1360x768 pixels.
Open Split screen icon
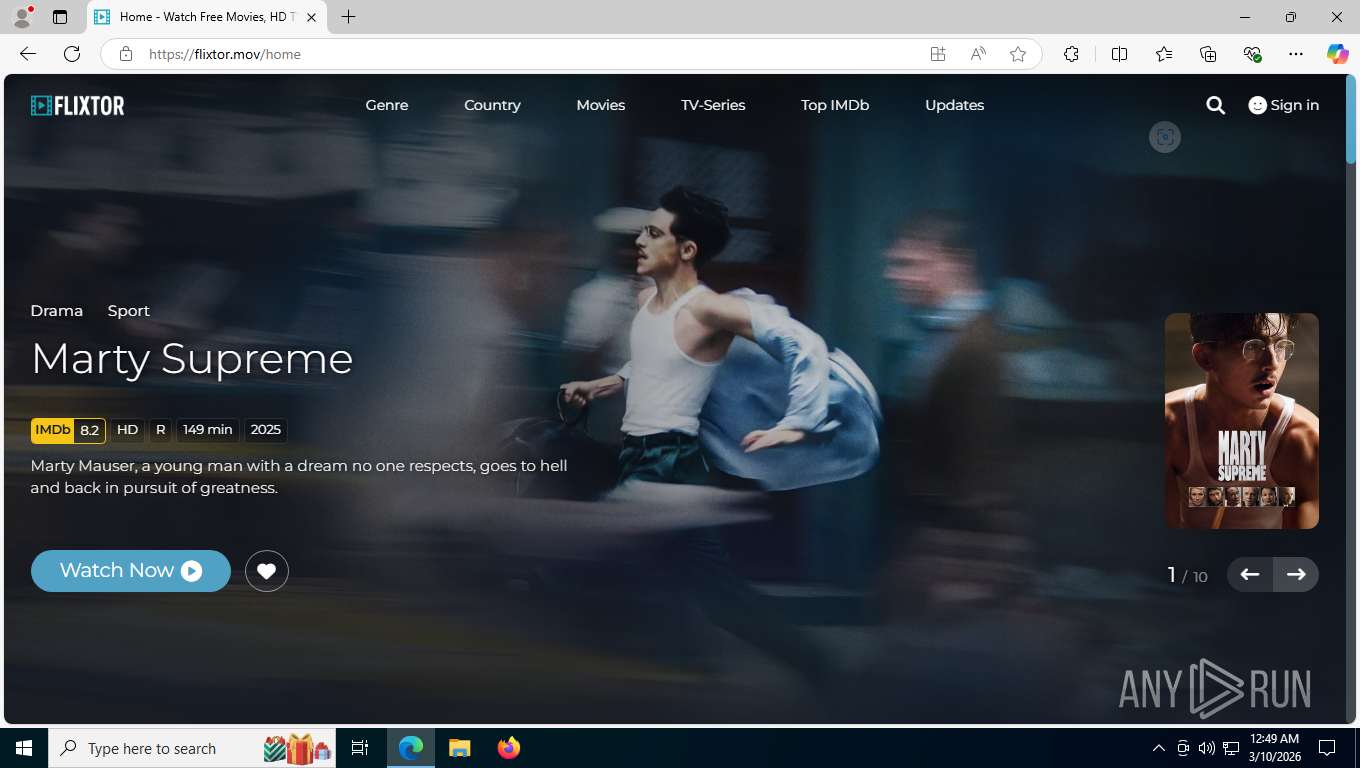1119,54
